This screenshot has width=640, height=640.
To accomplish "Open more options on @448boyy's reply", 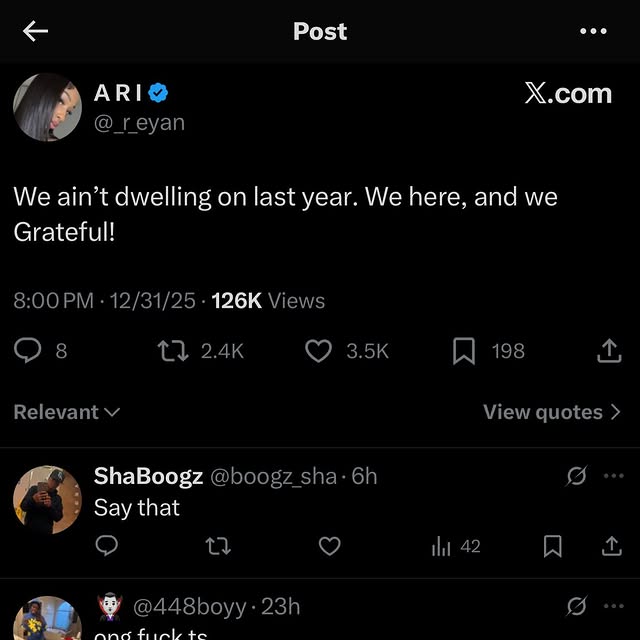I will click(x=613, y=606).
